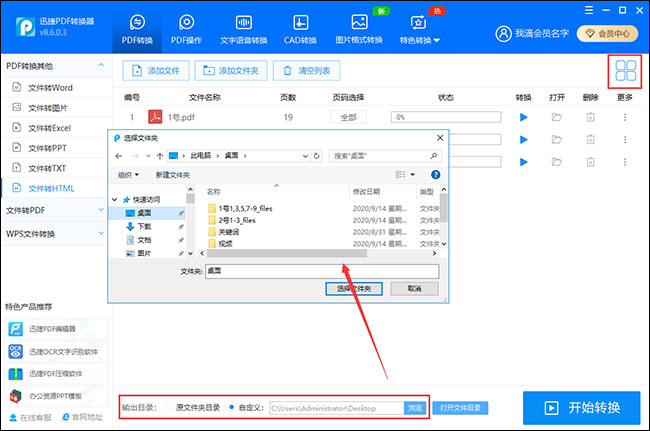Click the 1号.pdf file name
This screenshot has width=650, height=431.
(x=181, y=117)
